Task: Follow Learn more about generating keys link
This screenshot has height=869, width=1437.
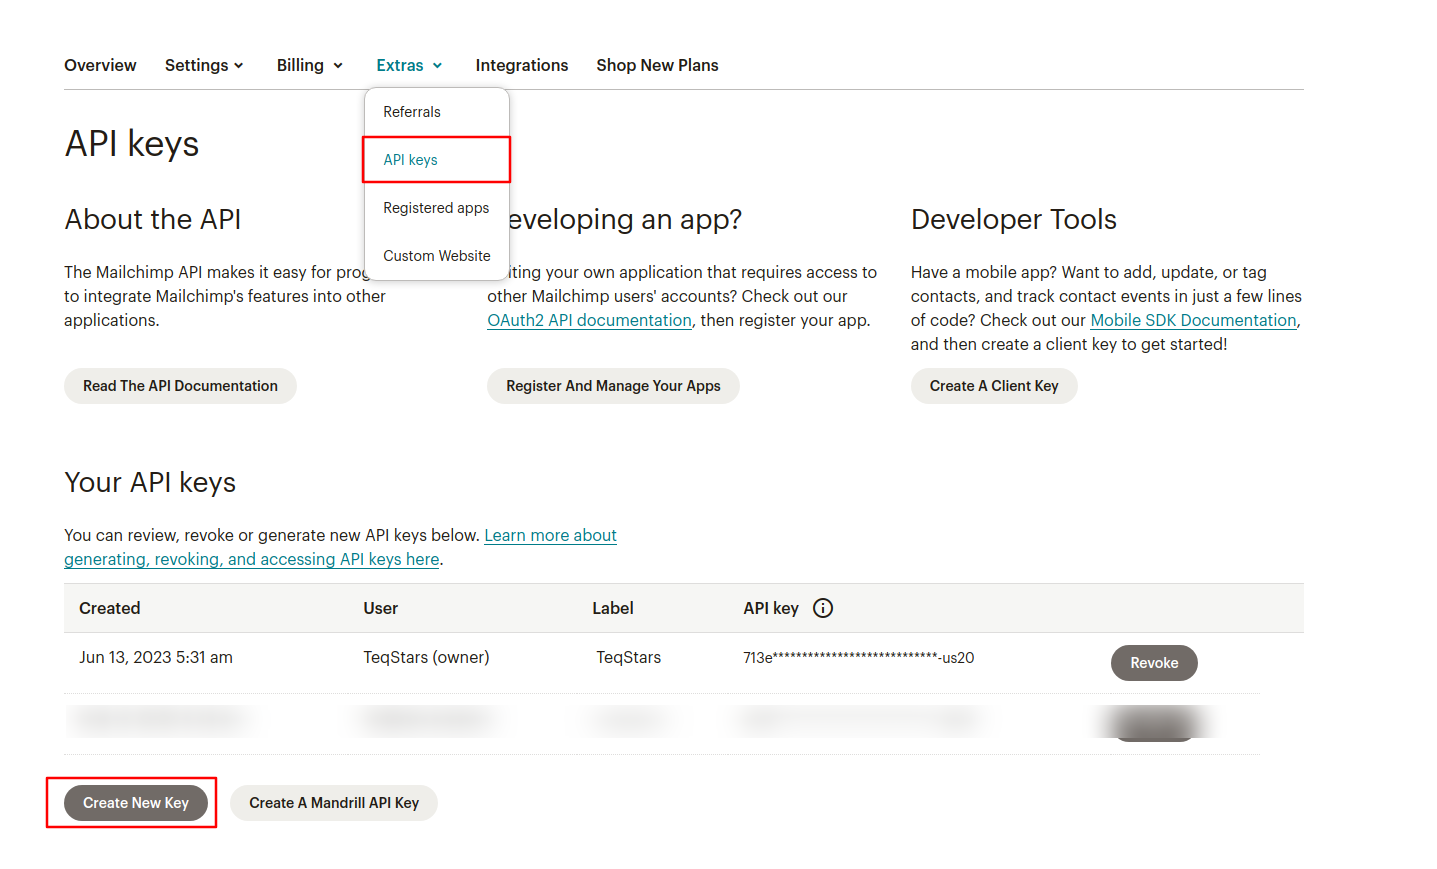Action: pos(550,535)
